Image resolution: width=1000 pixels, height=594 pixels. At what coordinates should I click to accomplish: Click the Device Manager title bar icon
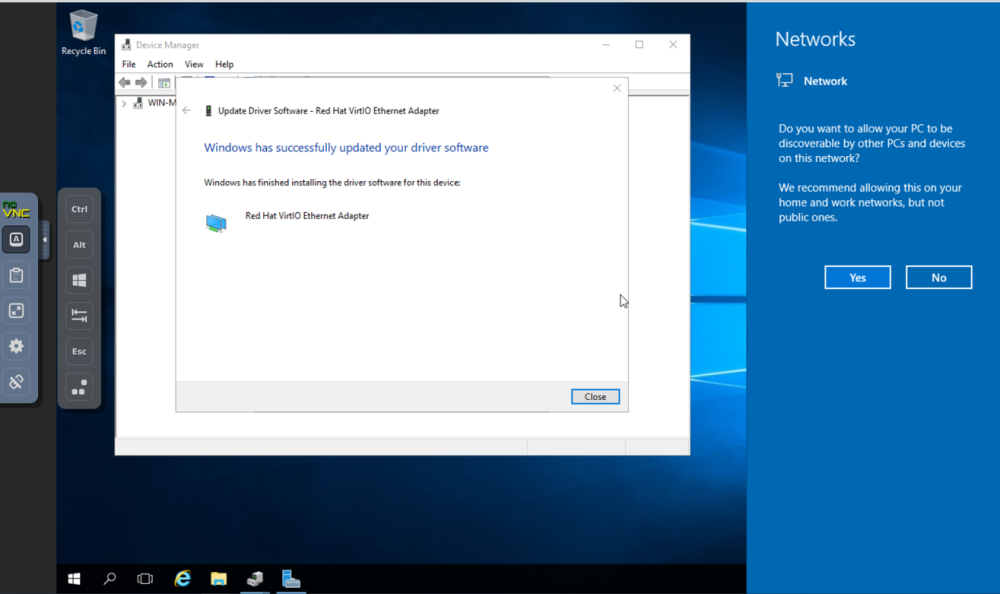pyautogui.click(x=126, y=45)
